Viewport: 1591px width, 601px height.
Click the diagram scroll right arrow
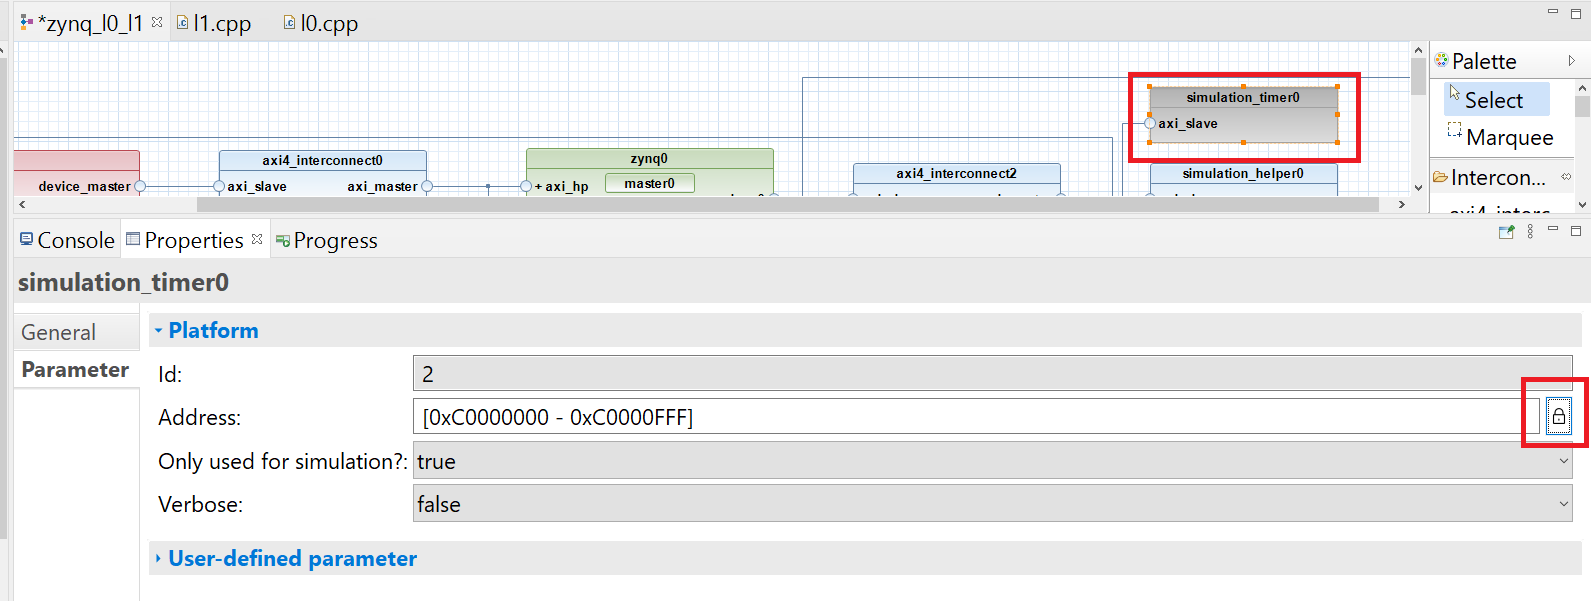(x=1401, y=204)
